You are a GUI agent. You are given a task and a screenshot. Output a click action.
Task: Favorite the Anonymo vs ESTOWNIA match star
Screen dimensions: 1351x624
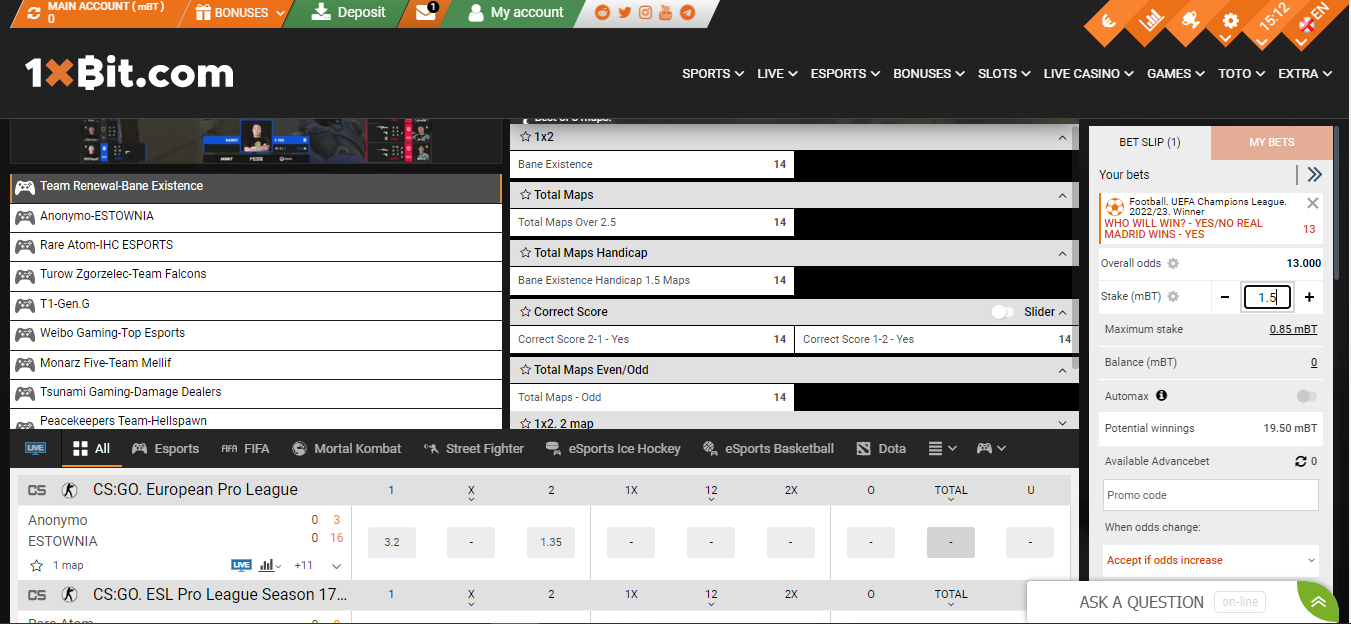pyautogui.click(x=36, y=566)
